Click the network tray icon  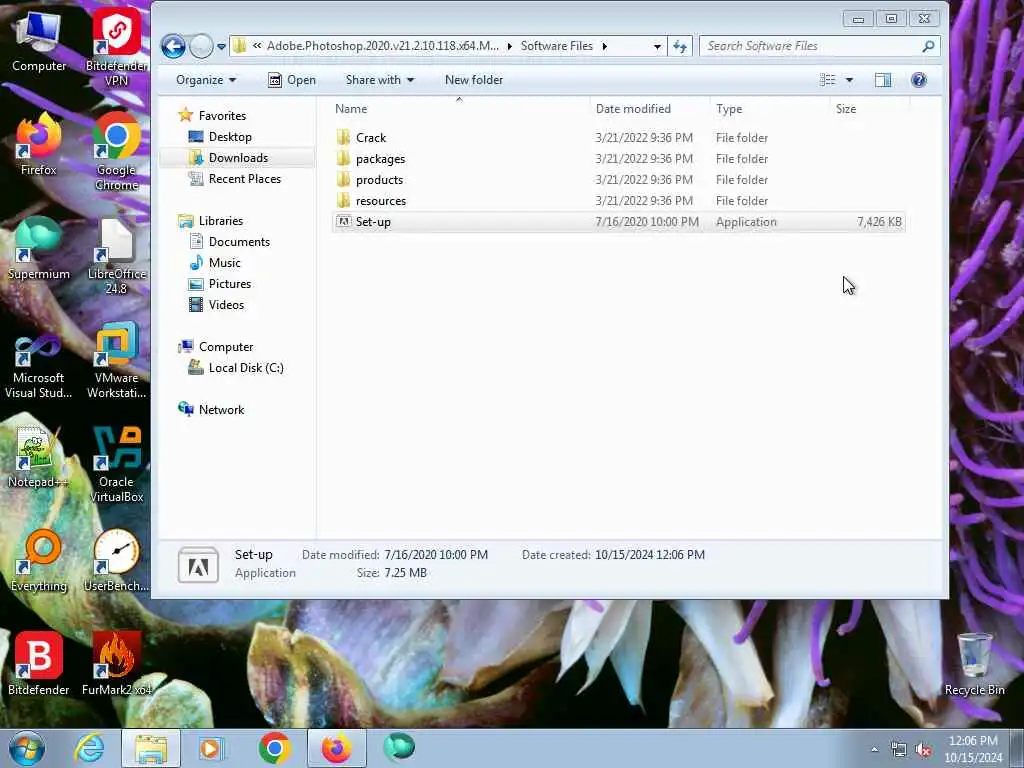tap(899, 750)
